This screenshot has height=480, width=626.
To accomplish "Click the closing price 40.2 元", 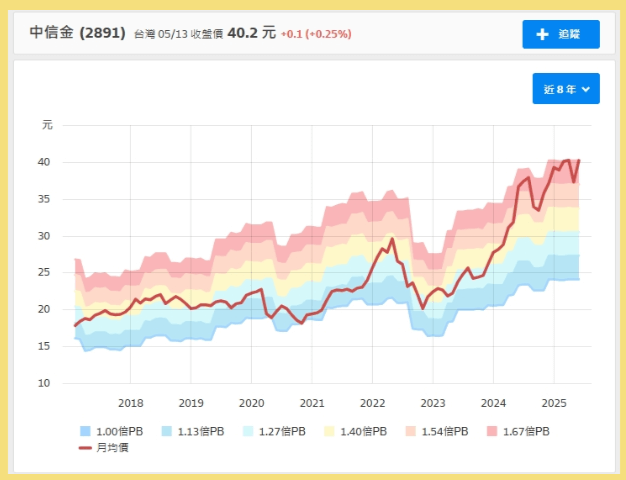I will (x=252, y=33).
